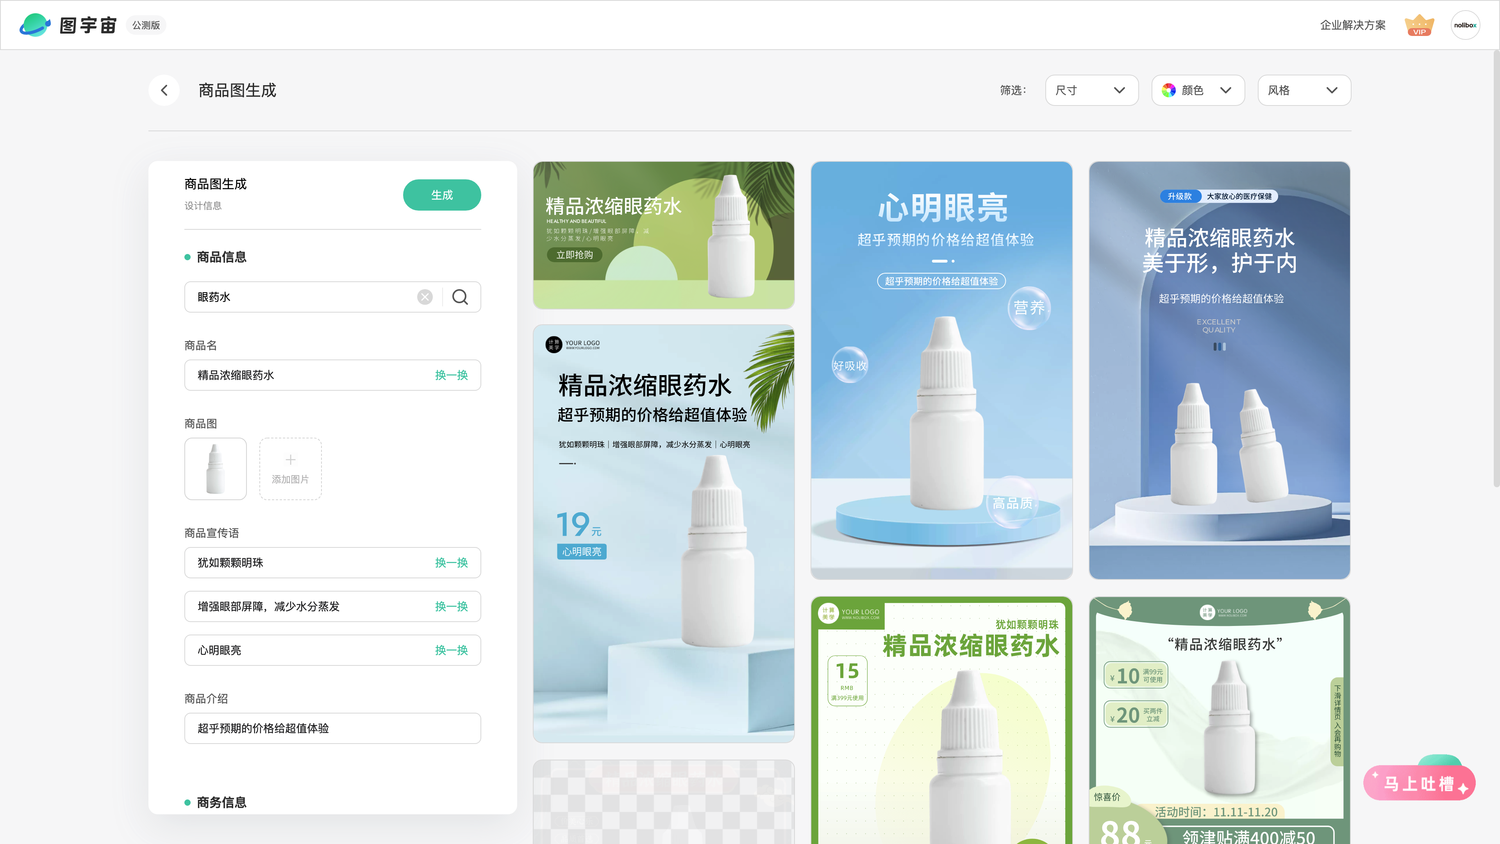Click the page vertical scrollbar
This screenshot has width=1500, height=844.
pos(1495,268)
